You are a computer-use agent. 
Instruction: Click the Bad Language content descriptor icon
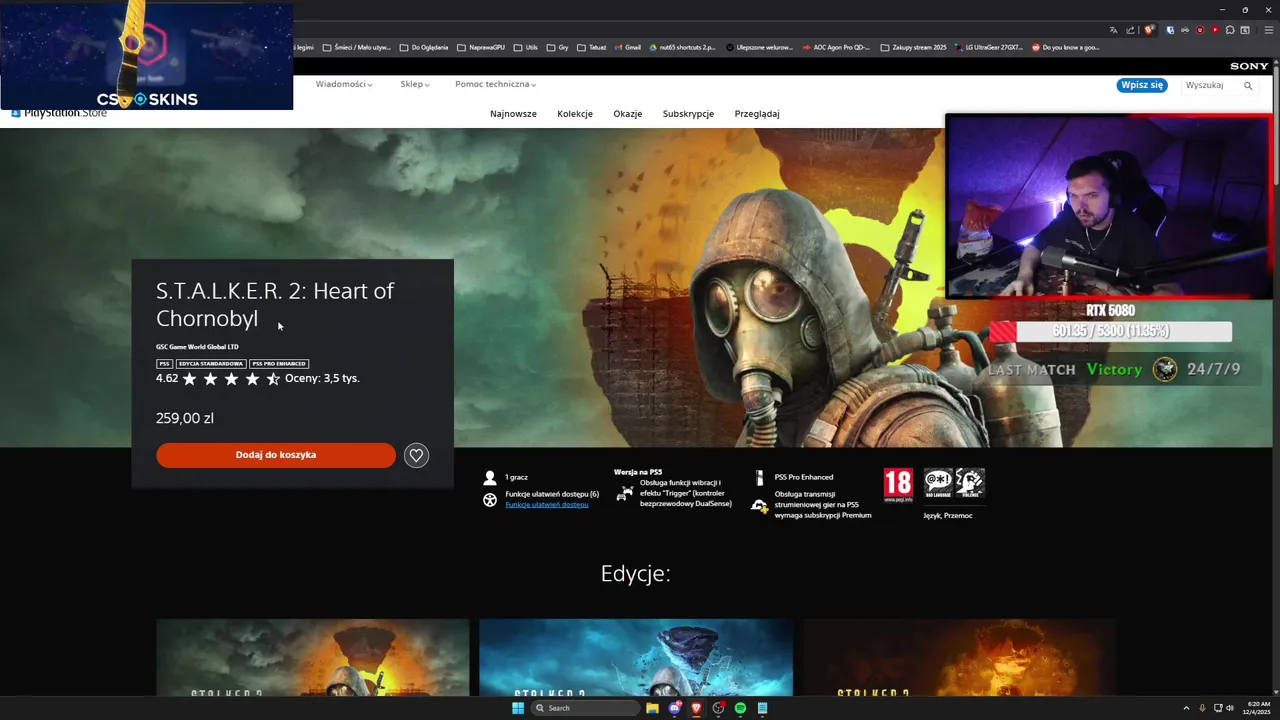pyautogui.click(x=938, y=483)
